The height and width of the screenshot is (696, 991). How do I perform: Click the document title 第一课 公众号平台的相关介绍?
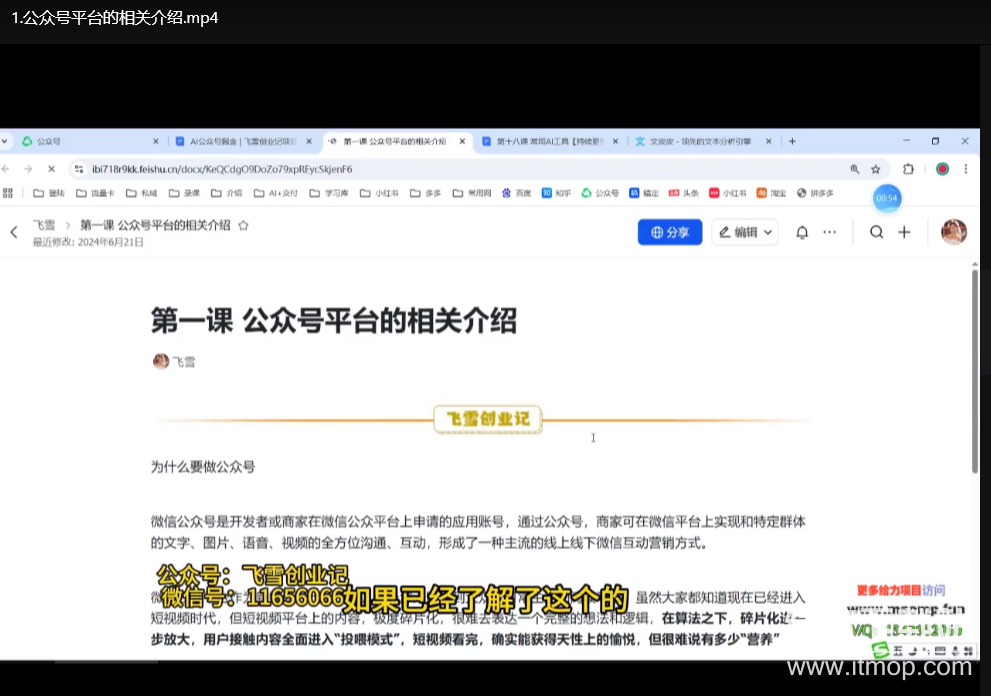(334, 321)
